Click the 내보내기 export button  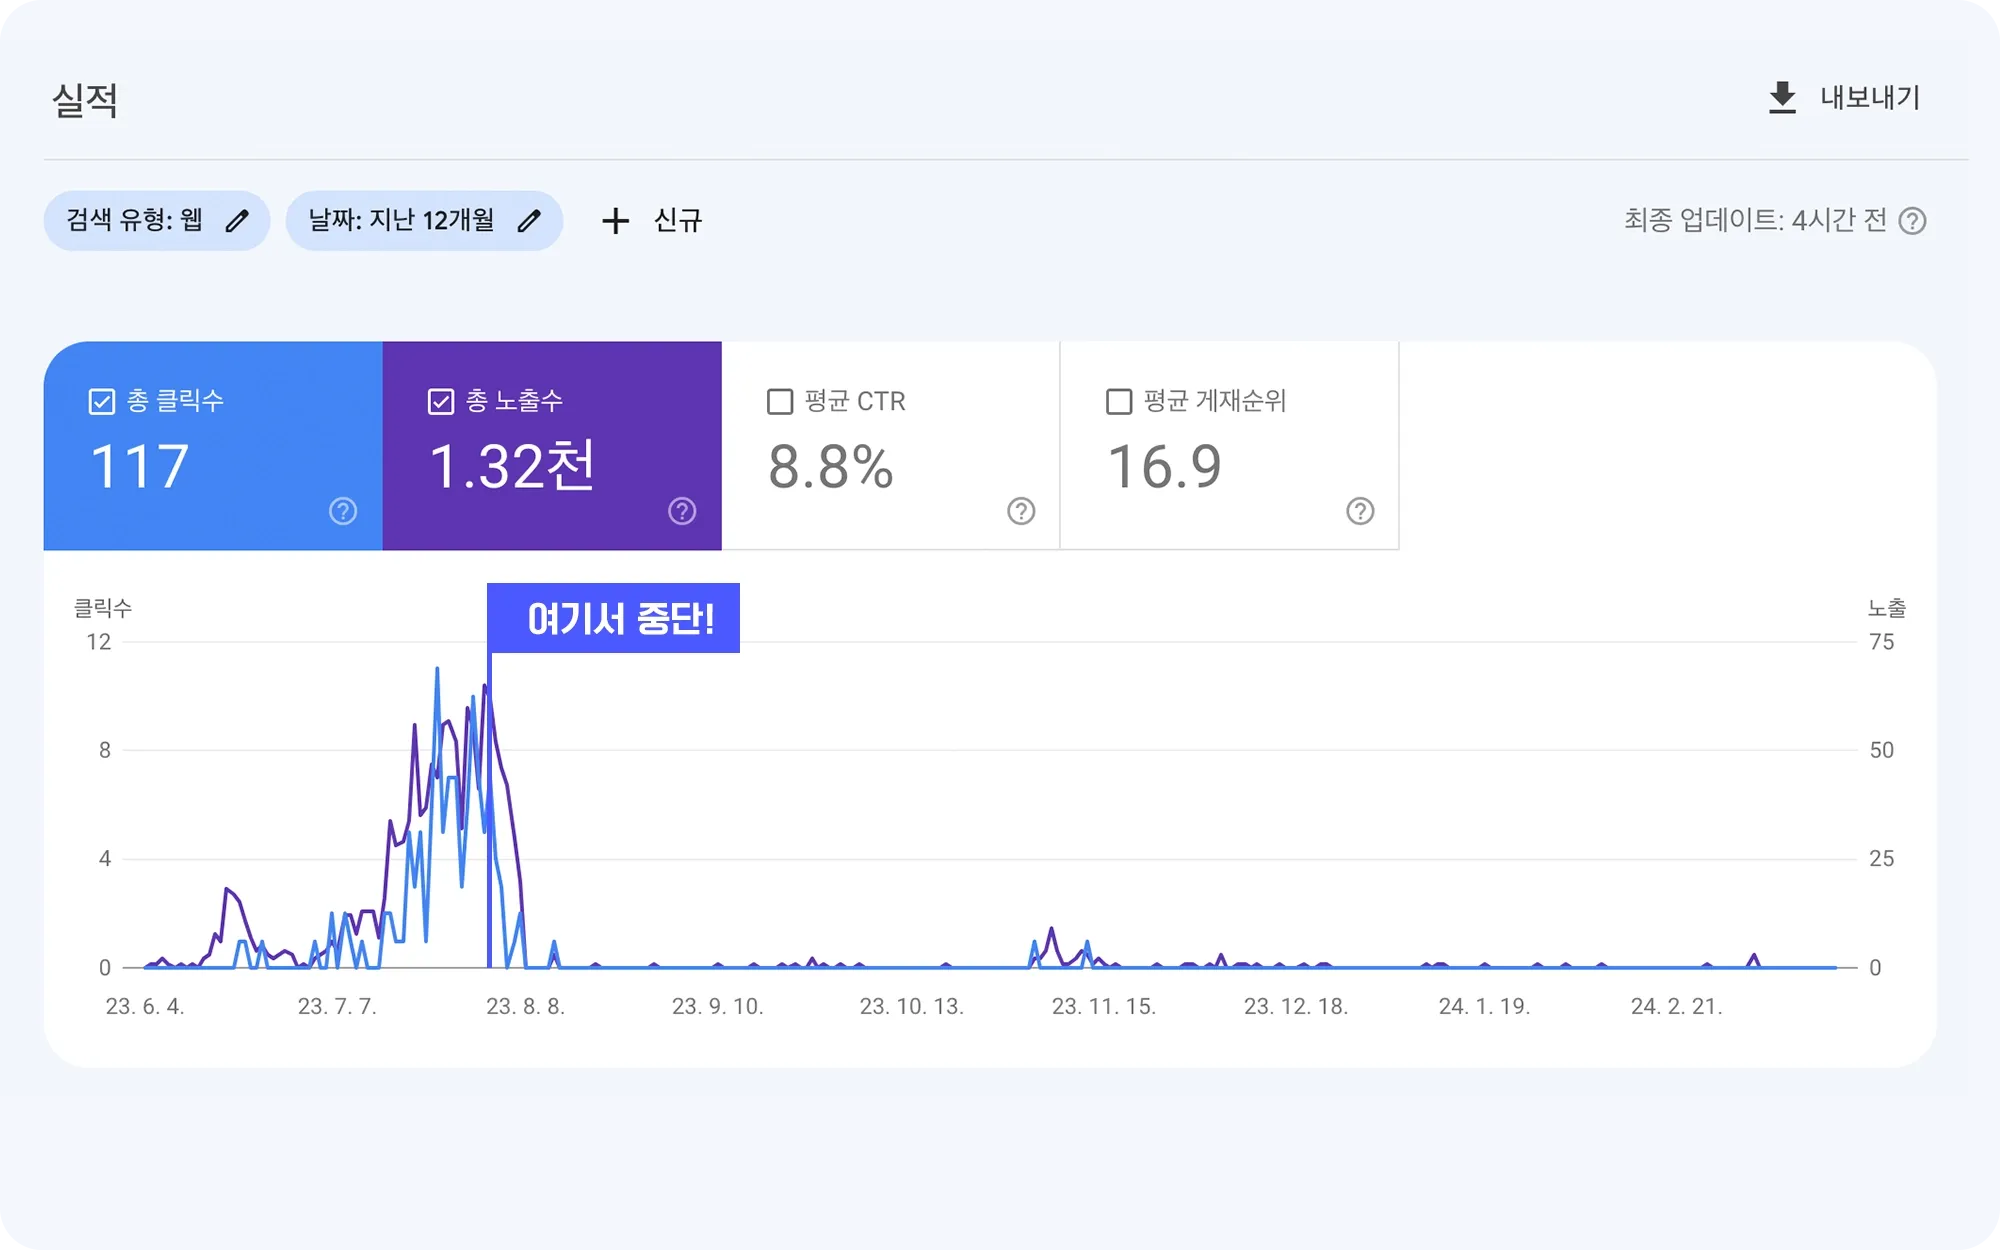point(1869,98)
